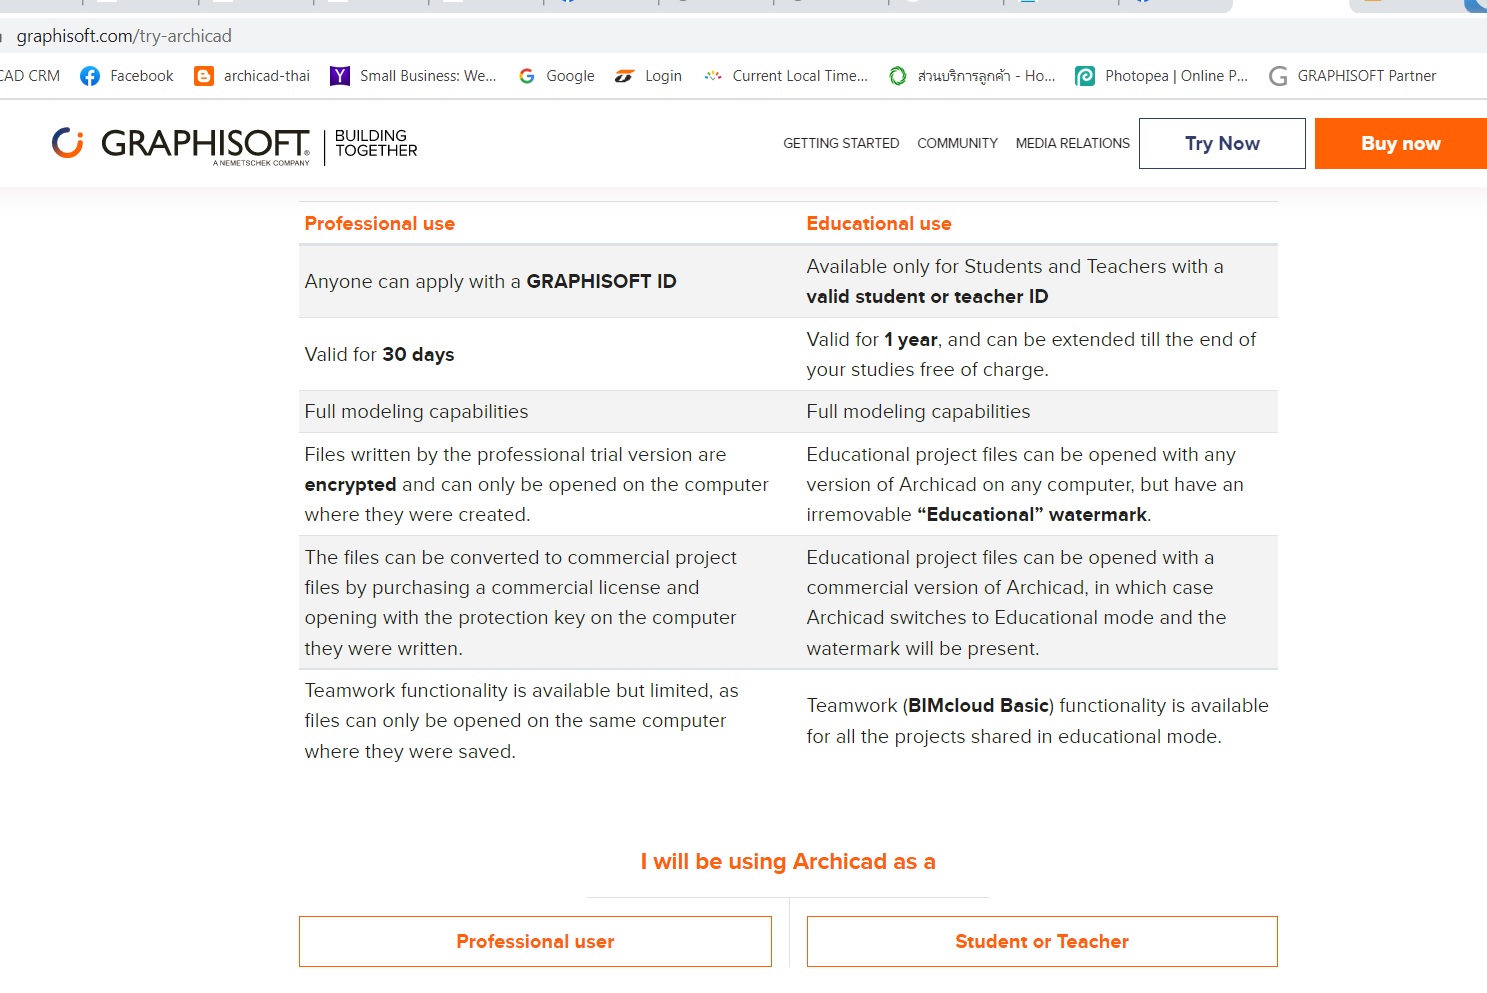Open the Small Business Yahoo bookmark
This screenshot has height=993, width=1487.
413,76
